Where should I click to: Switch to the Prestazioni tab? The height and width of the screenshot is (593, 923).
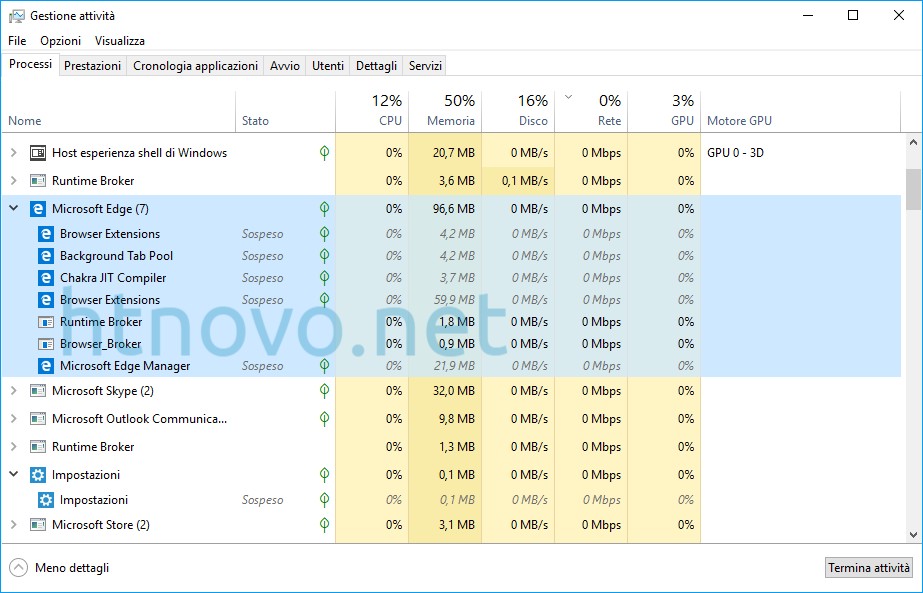92,65
